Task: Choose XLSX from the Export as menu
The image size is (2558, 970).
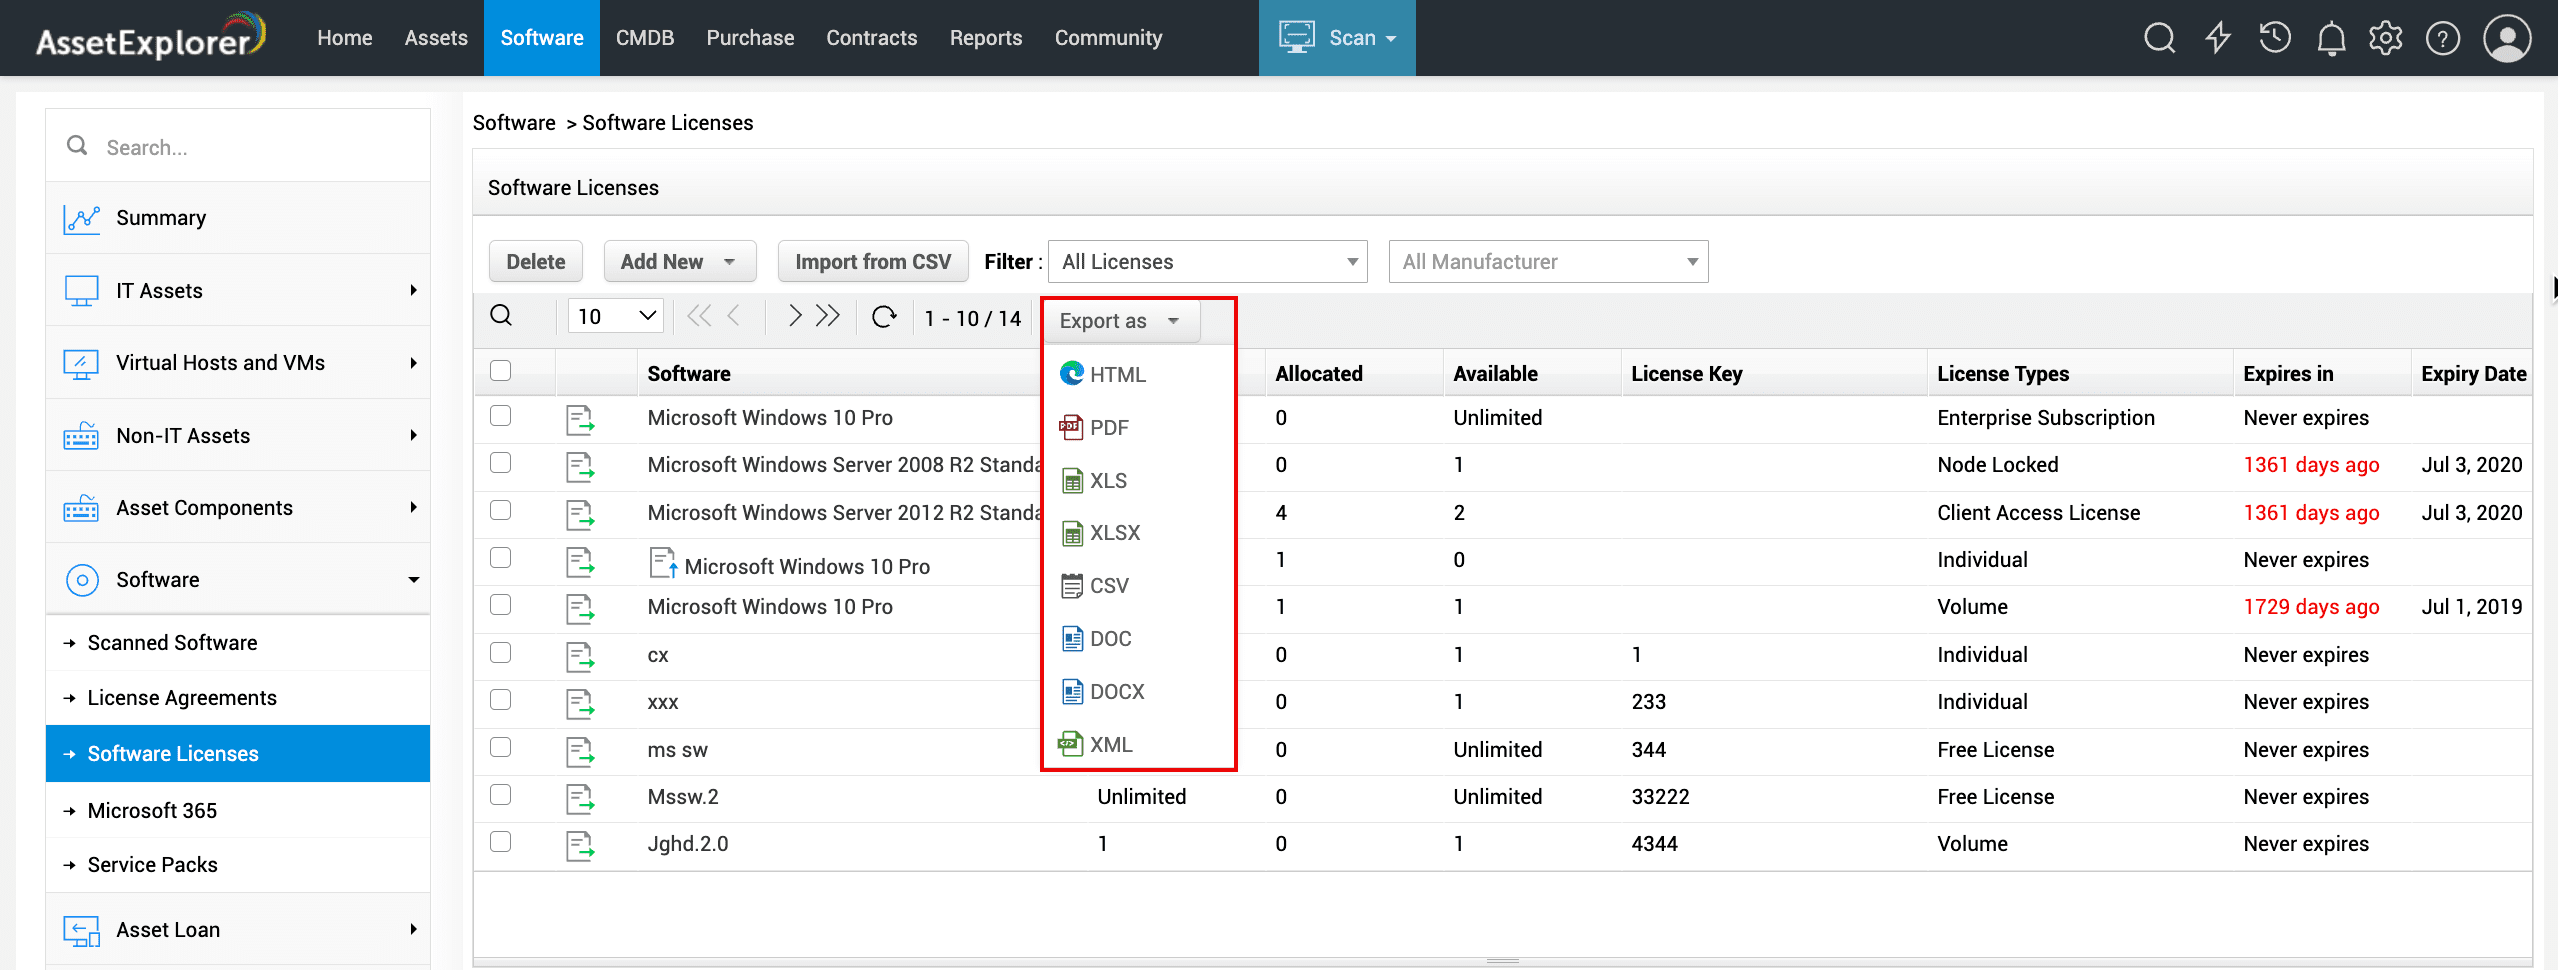Action: (x=1114, y=533)
